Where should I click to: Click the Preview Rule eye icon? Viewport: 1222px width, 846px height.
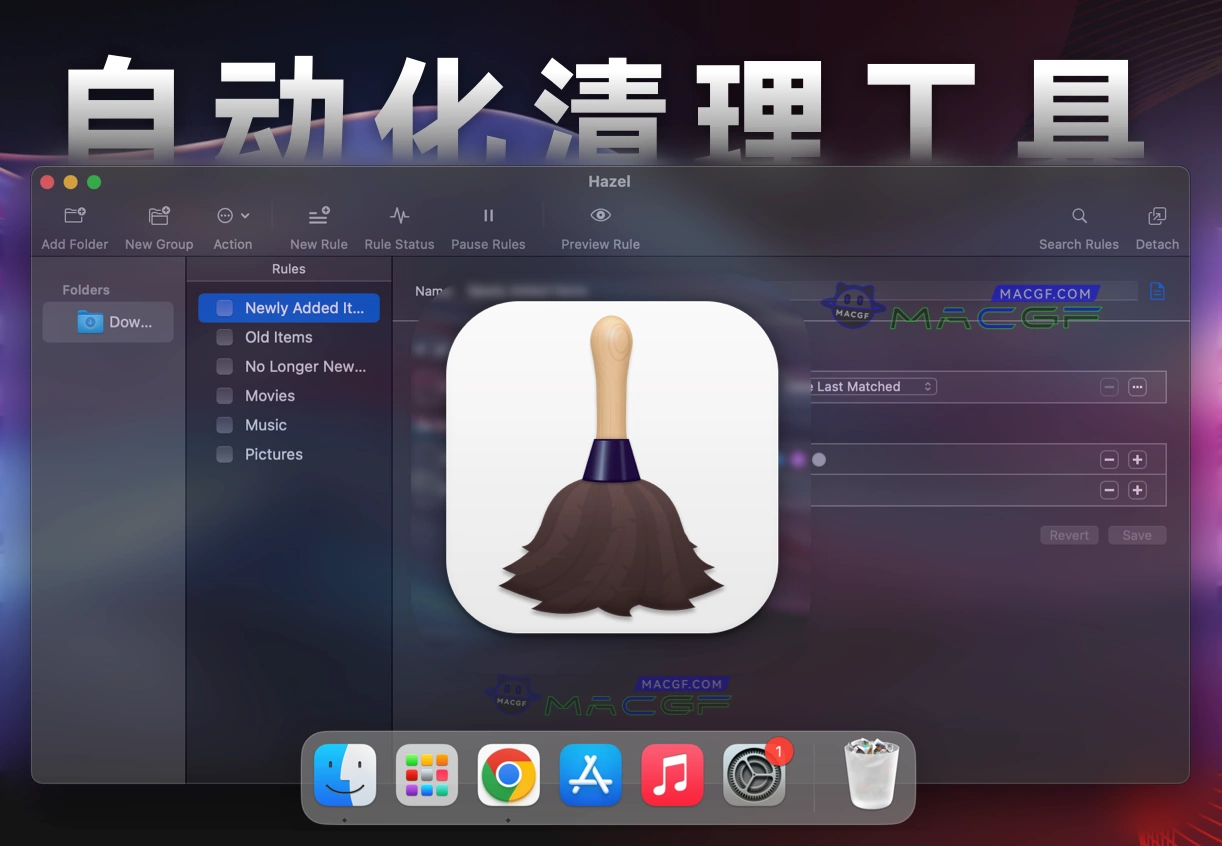point(600,215)
